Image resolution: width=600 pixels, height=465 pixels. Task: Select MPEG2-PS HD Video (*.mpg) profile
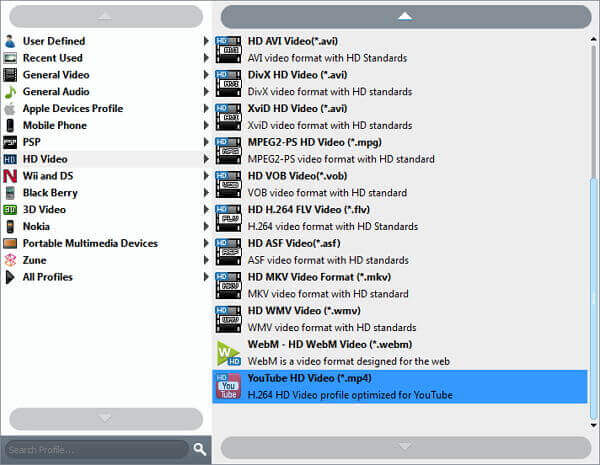coord(400,150)
